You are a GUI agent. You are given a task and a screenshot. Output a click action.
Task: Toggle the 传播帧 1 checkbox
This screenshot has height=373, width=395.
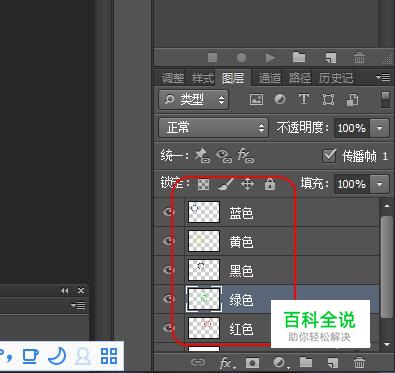(x=329, y=156)
